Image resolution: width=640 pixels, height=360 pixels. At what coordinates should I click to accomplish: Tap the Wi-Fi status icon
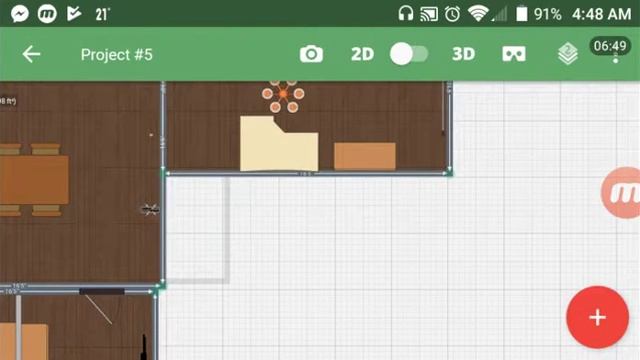(x=477, y=14)
